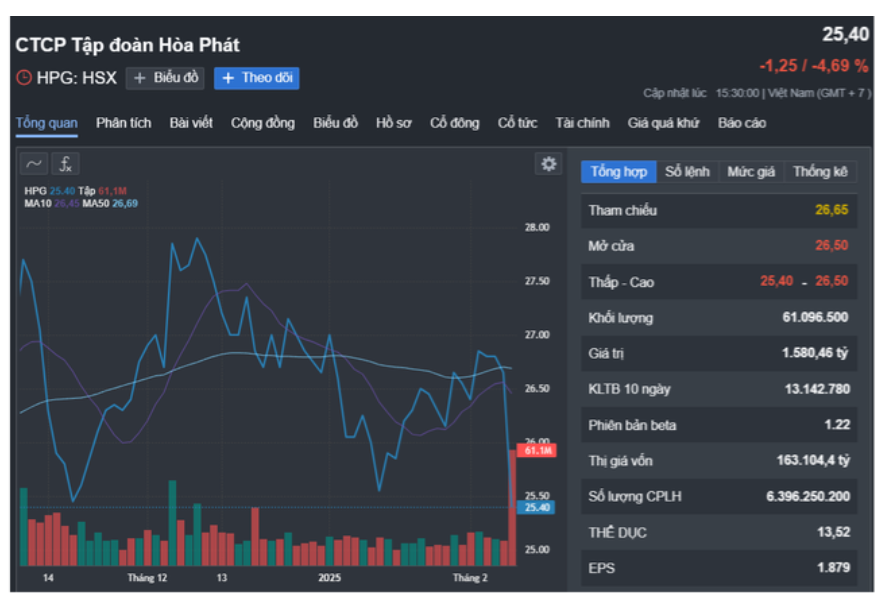Click the Thị giá vốn value 163.104,4 tỷ
Viewport: 881px width, 597px height.
click(814, 461)
